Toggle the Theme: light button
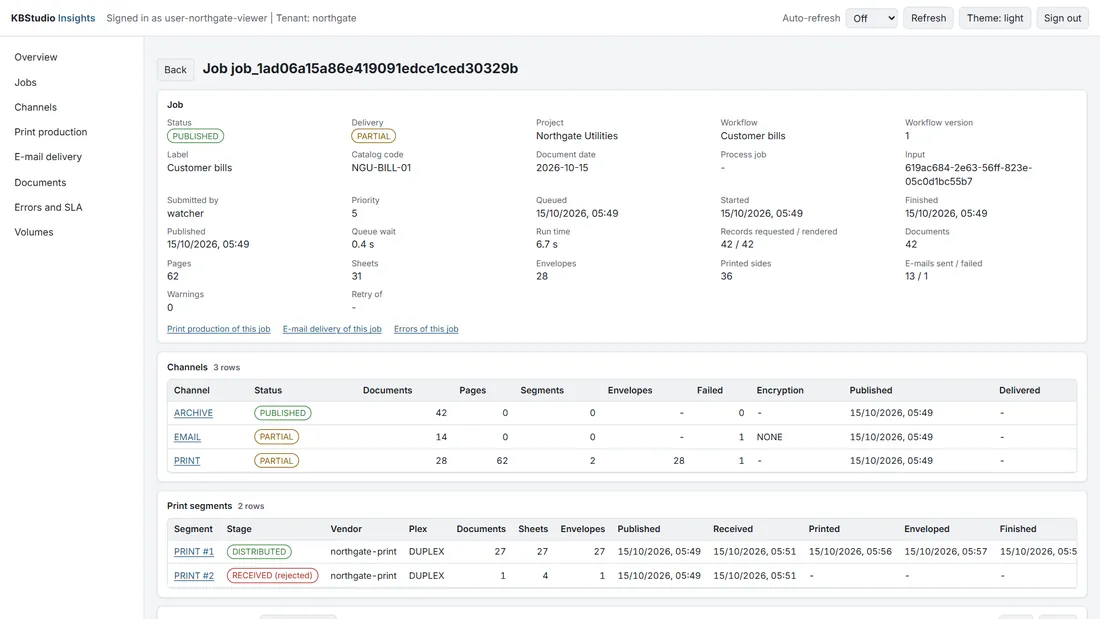1100x619 pixels. [x=995, y=18]
